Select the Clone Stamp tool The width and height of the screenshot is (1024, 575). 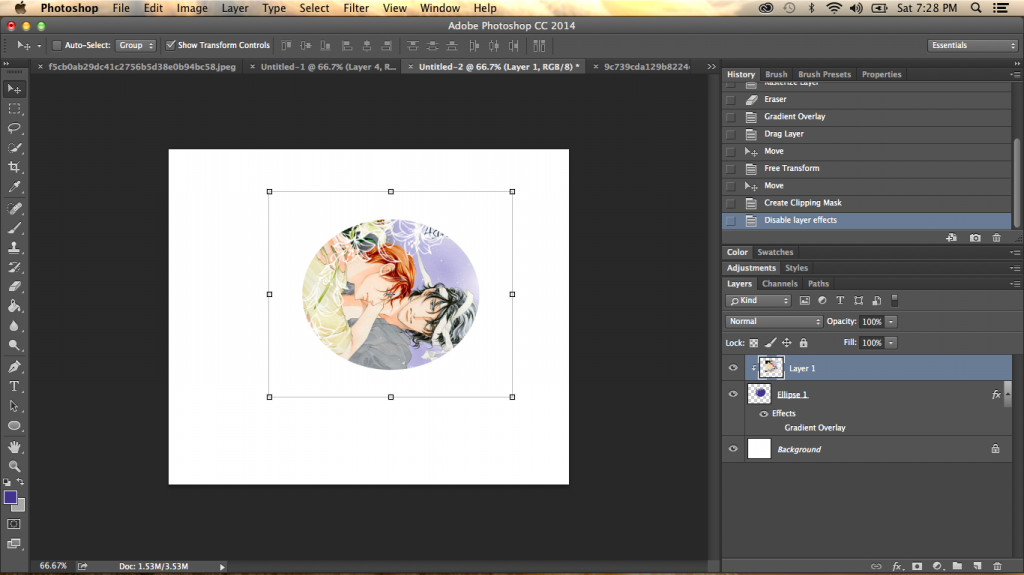[x=14, y=248]
